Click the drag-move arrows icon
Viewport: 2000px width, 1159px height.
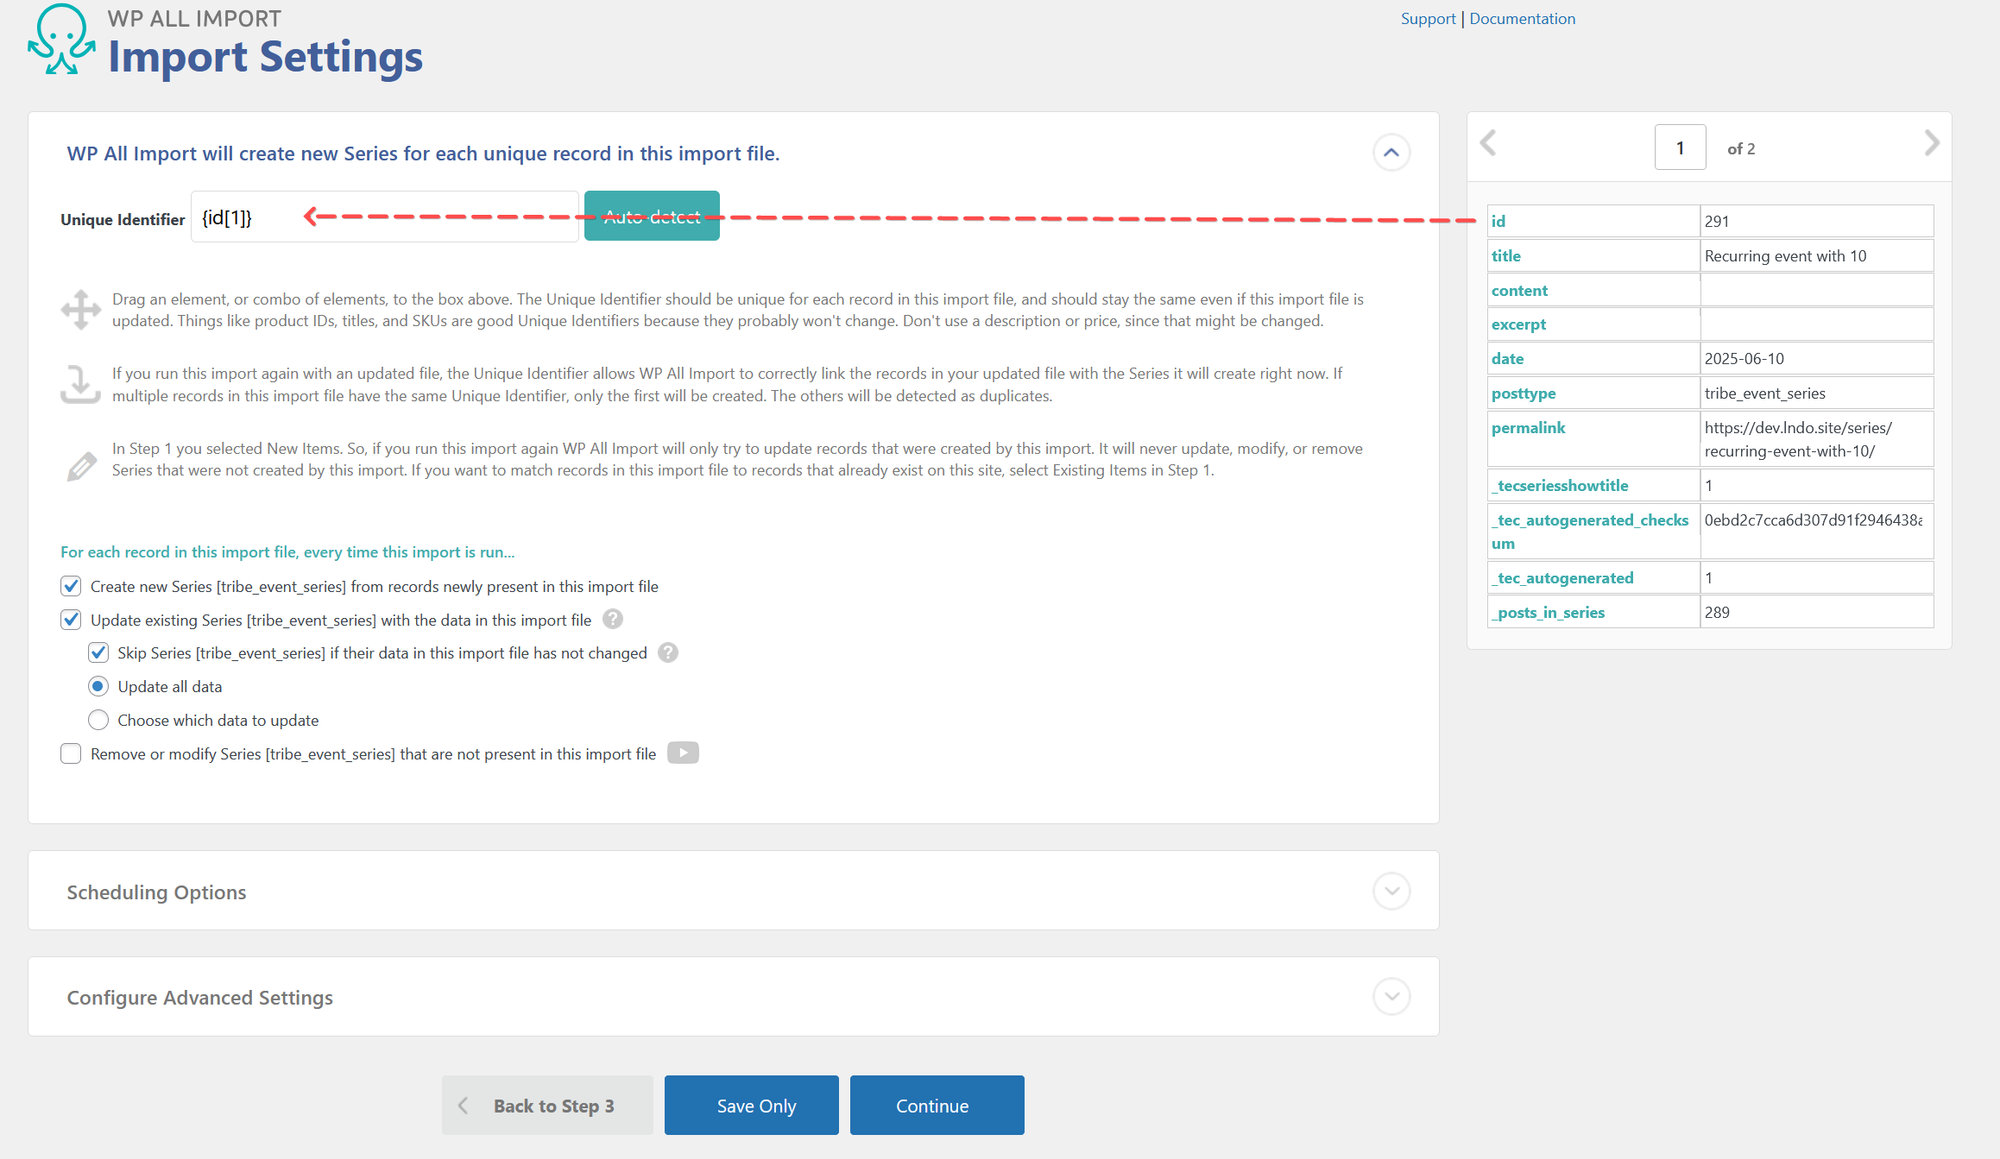[x=81, y=309]
